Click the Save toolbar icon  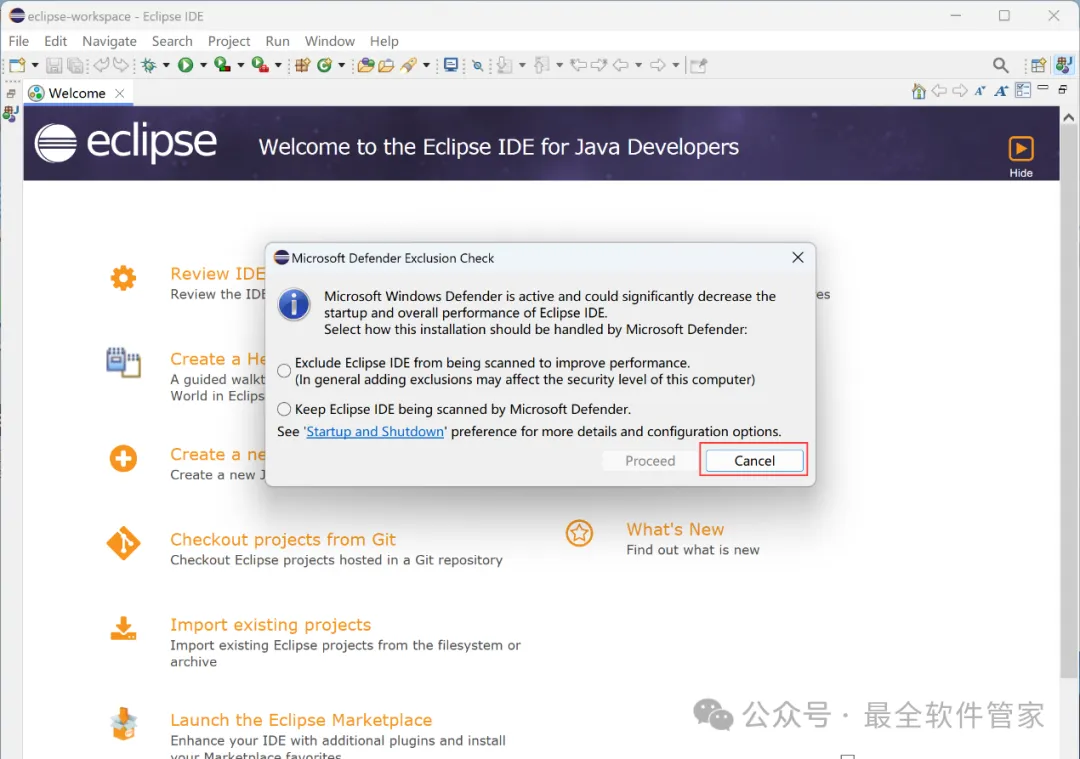pos(54,65)
